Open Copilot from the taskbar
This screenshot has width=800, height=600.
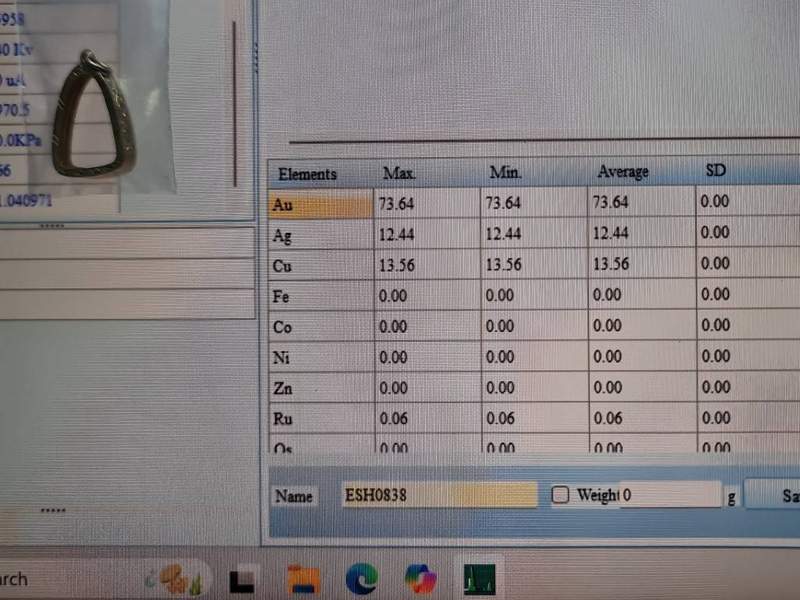click(420, 579)
